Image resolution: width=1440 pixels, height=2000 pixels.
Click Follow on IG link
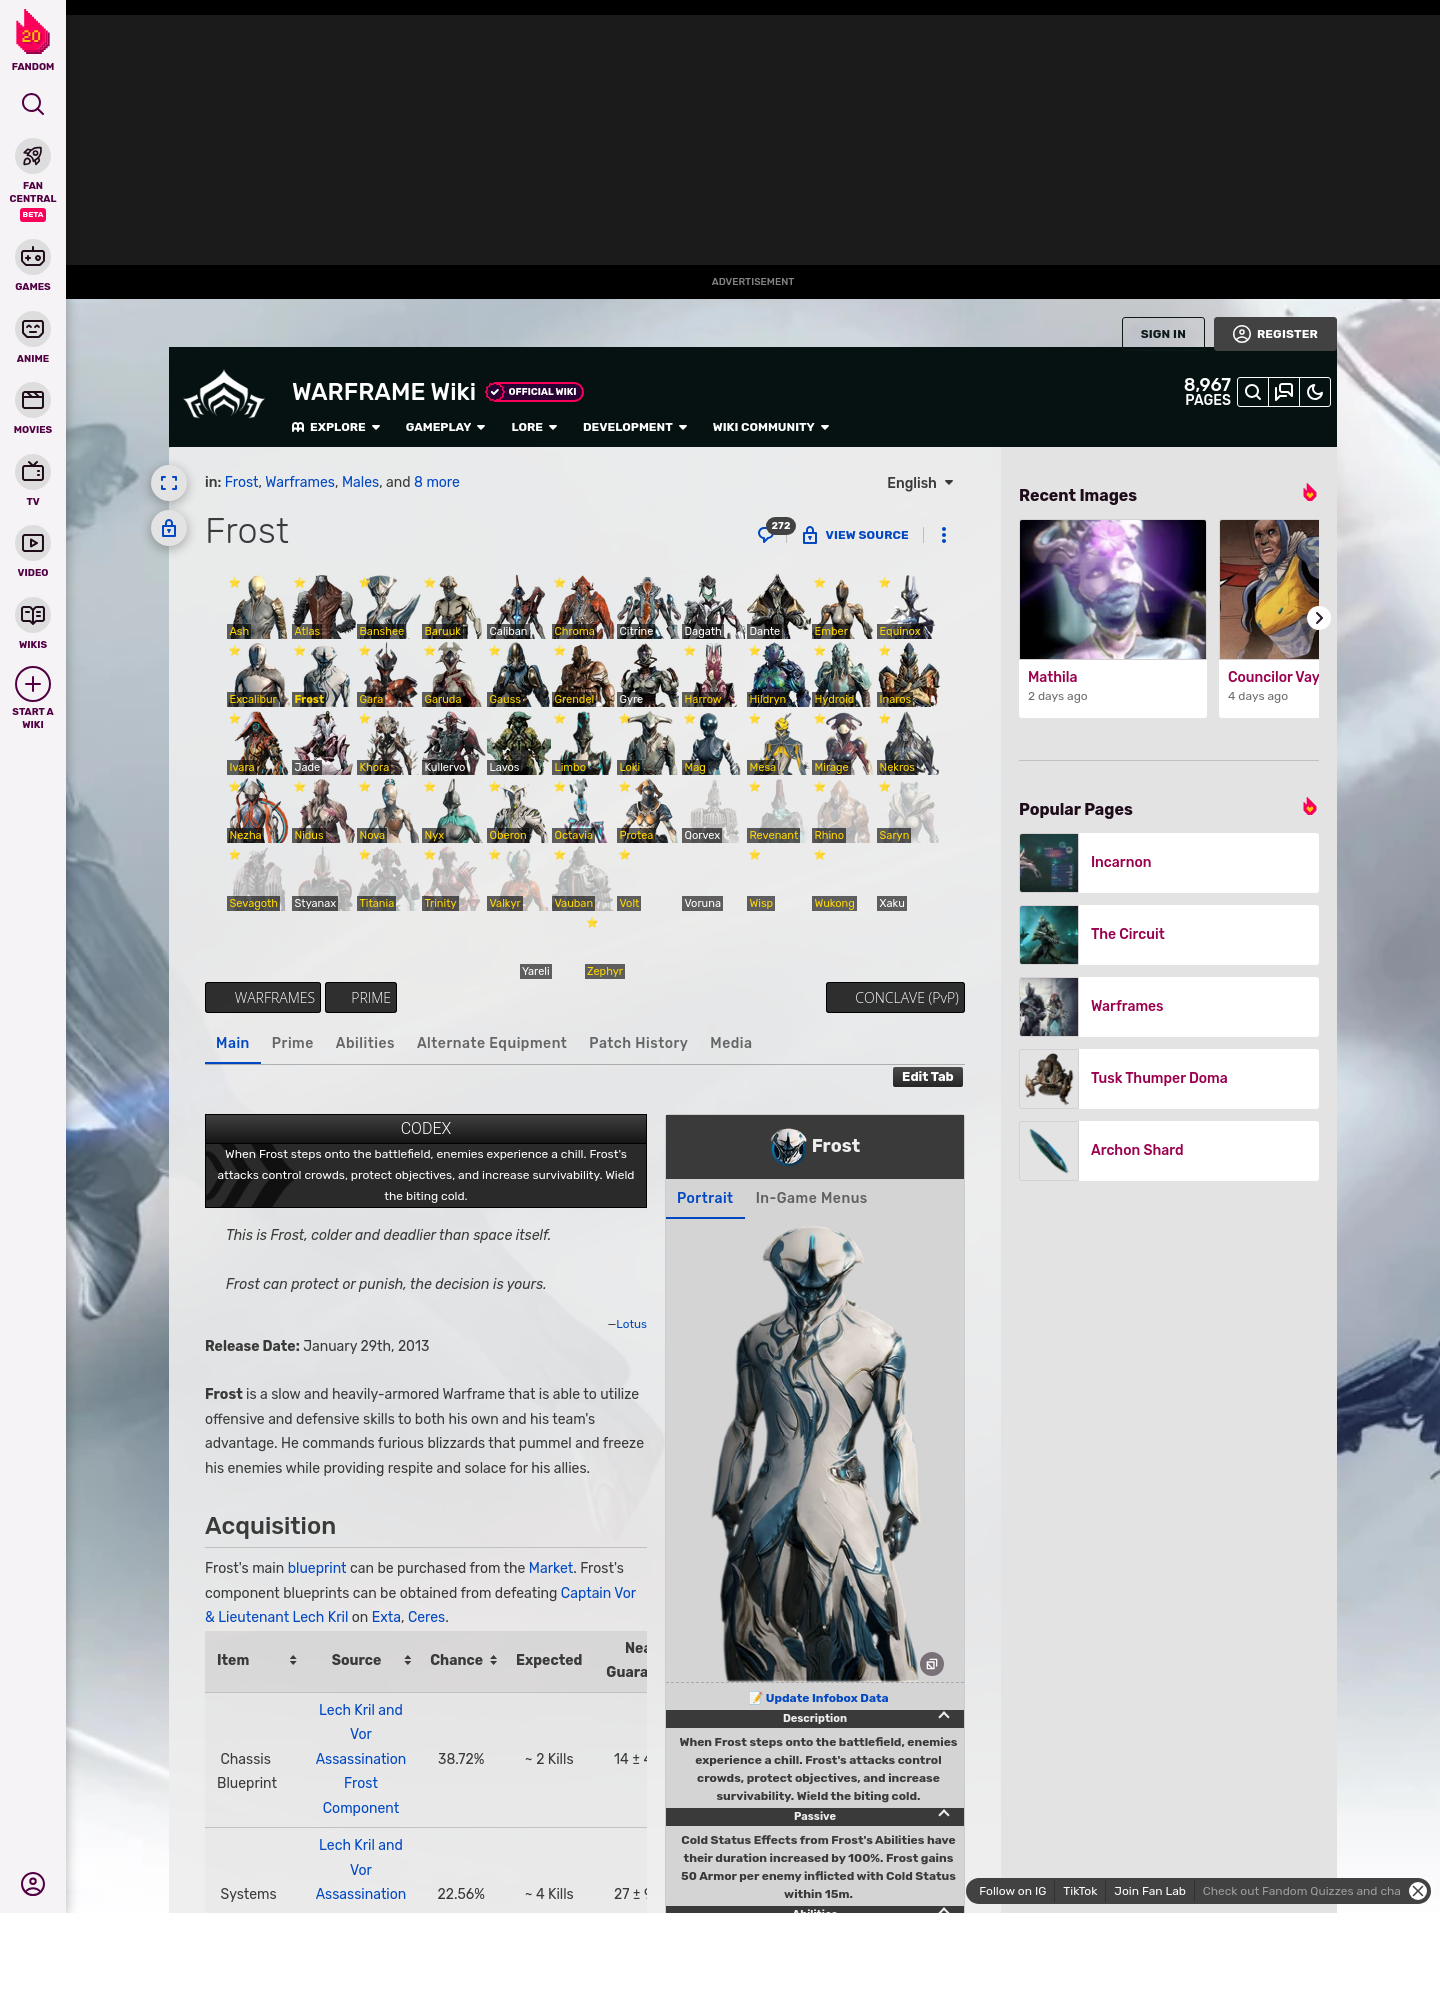point(1012,1891)
